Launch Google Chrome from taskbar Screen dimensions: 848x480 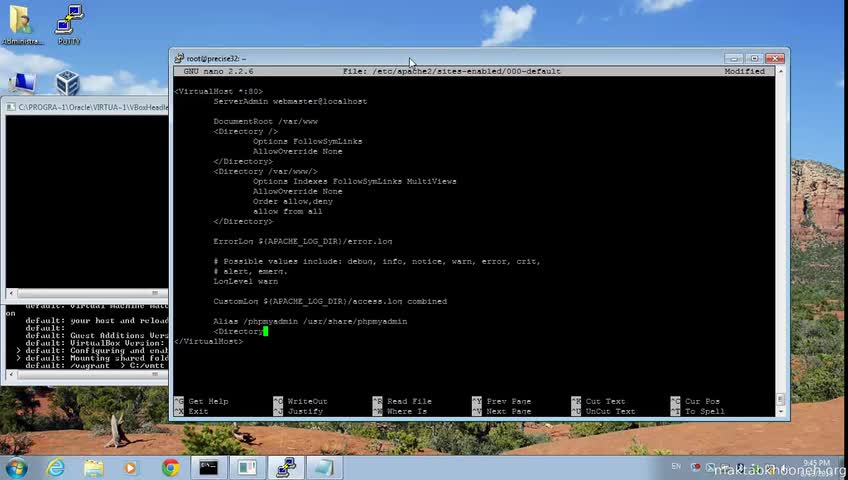(170, 468)
